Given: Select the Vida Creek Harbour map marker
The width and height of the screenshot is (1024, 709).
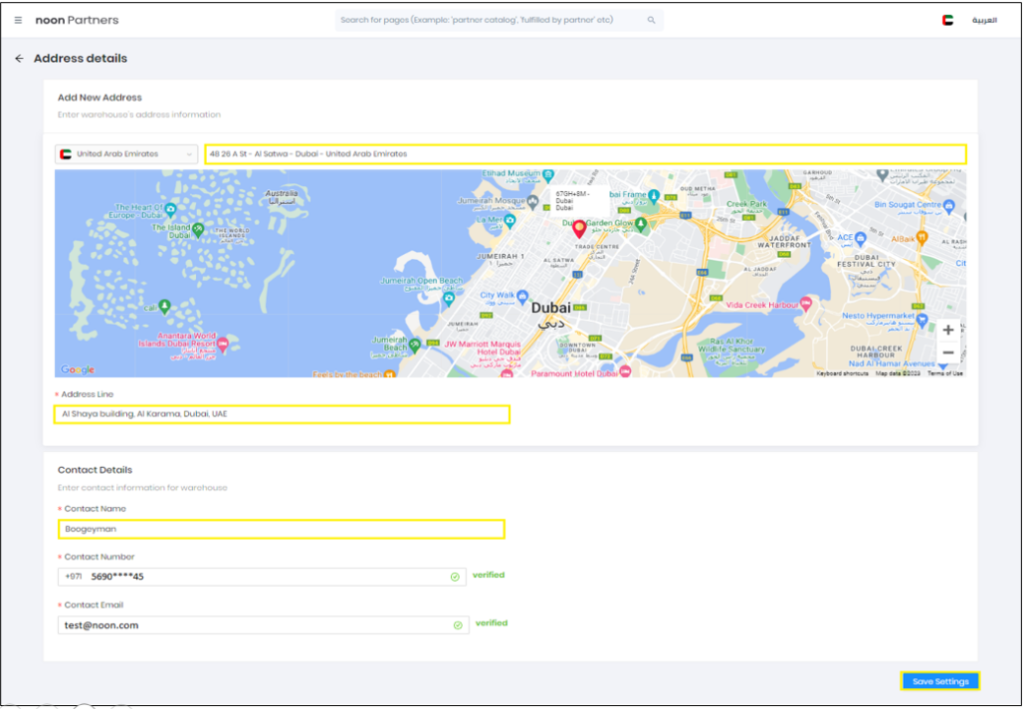Looking at the screenshot, I should pyautogui.click(x=806, y=303).
